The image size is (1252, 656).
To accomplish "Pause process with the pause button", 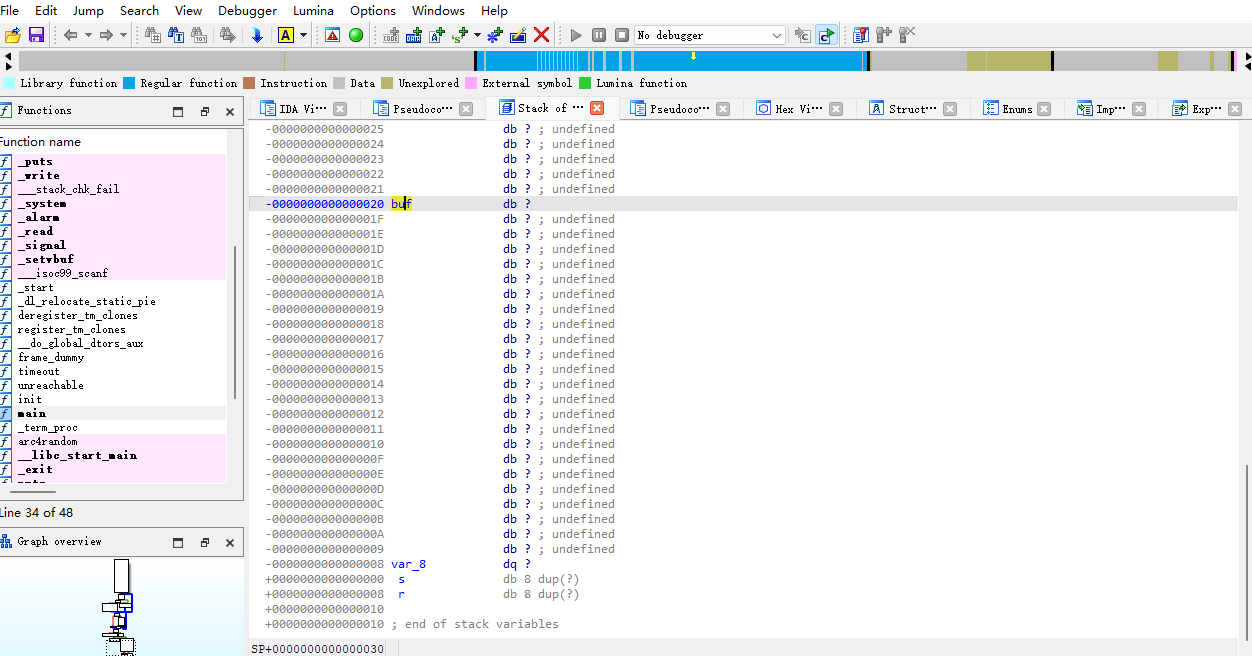I will 599,35.
